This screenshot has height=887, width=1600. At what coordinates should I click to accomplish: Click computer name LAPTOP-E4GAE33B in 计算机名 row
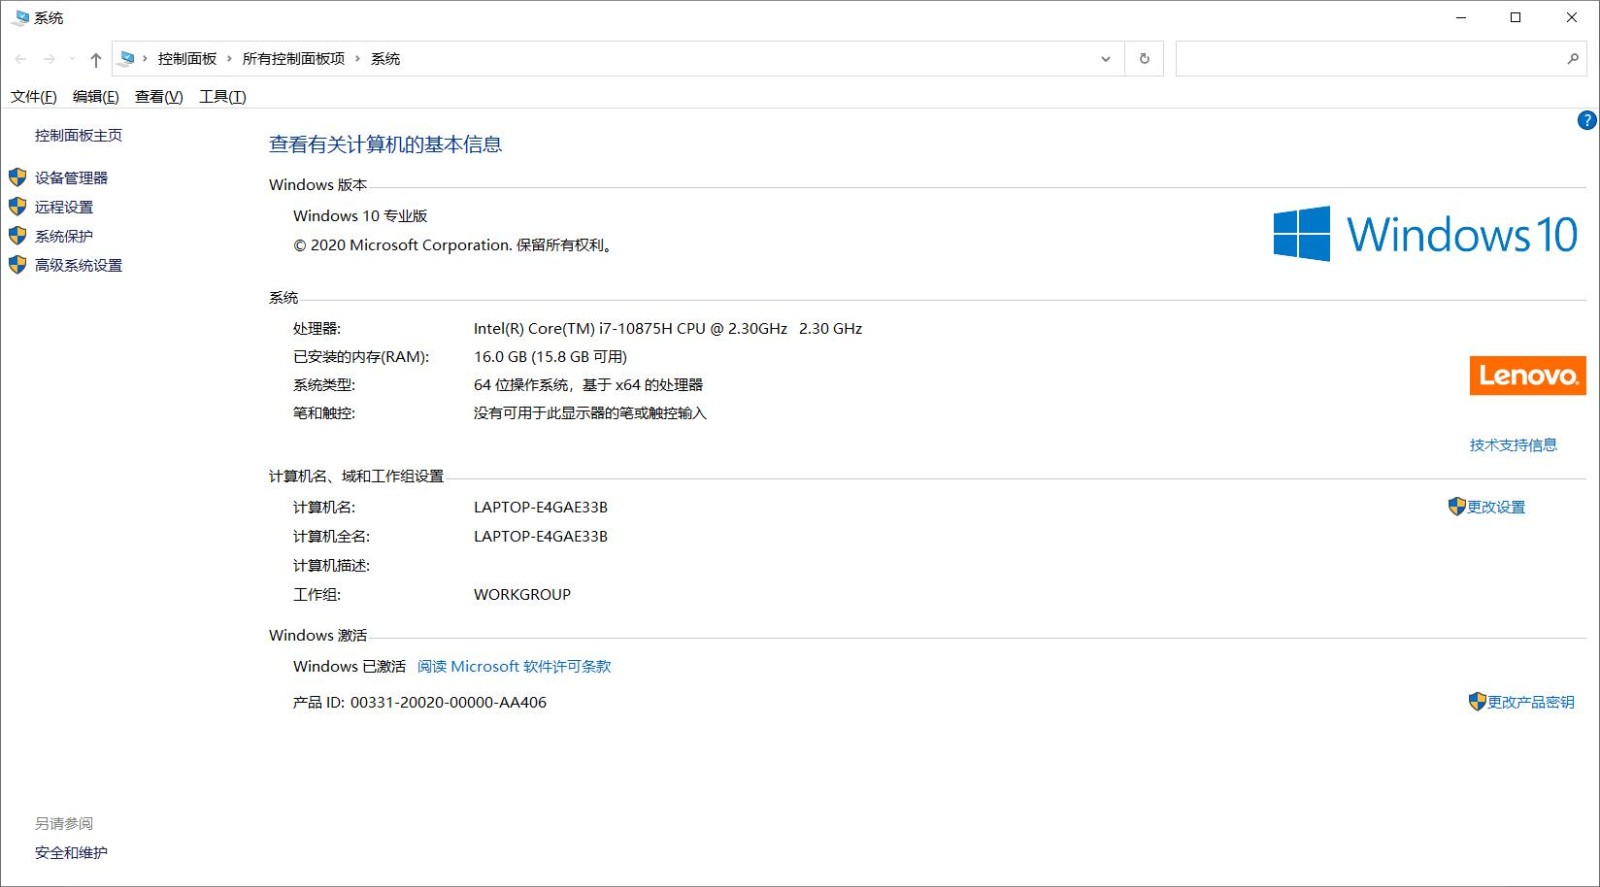click(x=540, y=507)
